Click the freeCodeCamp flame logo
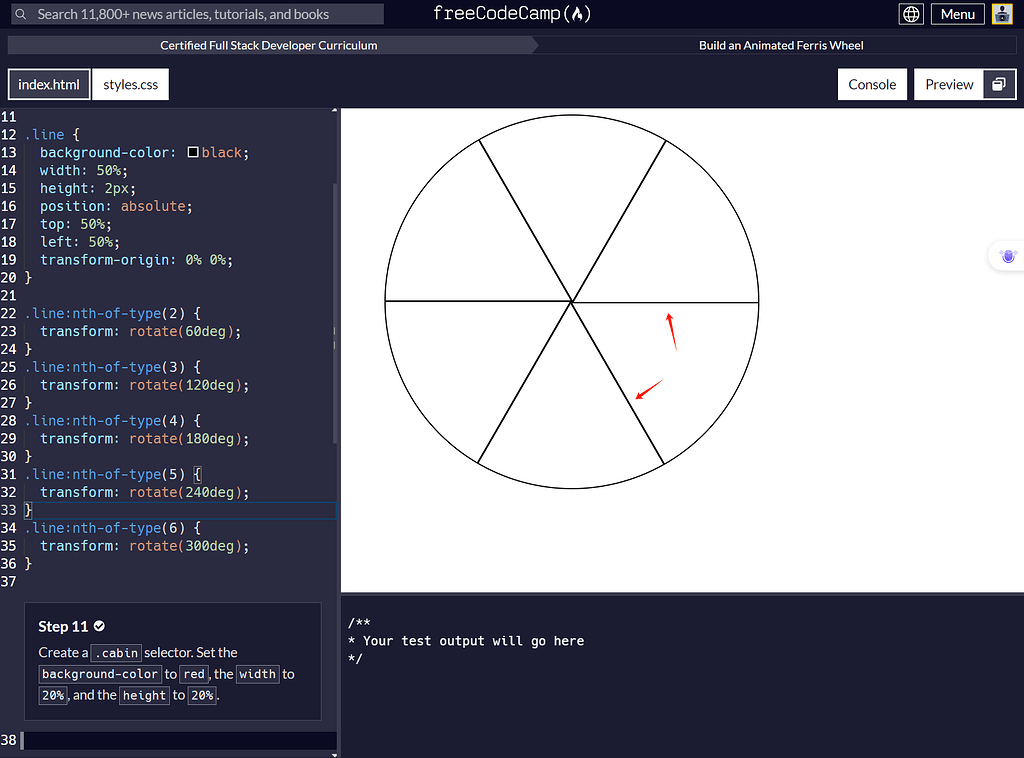Image resolution: width=1024 pixels, height=758 pixels. (x=576, y=14)
